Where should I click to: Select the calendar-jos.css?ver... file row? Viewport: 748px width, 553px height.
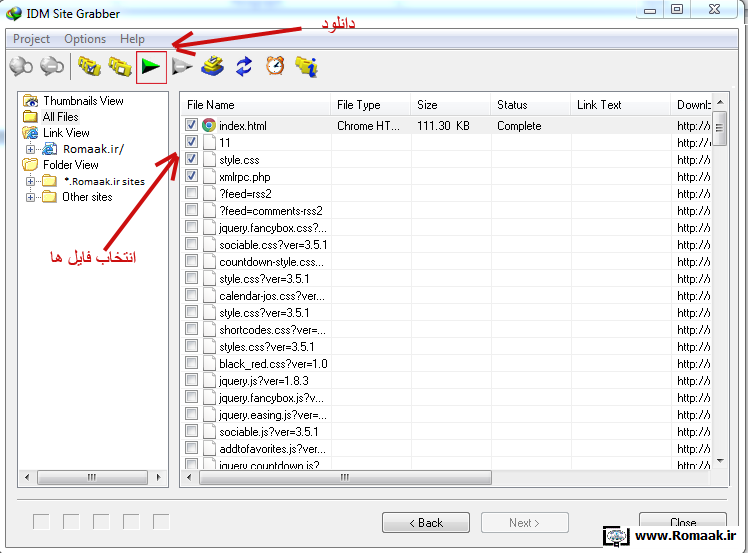pyautogui.click(x=446, y=296)
